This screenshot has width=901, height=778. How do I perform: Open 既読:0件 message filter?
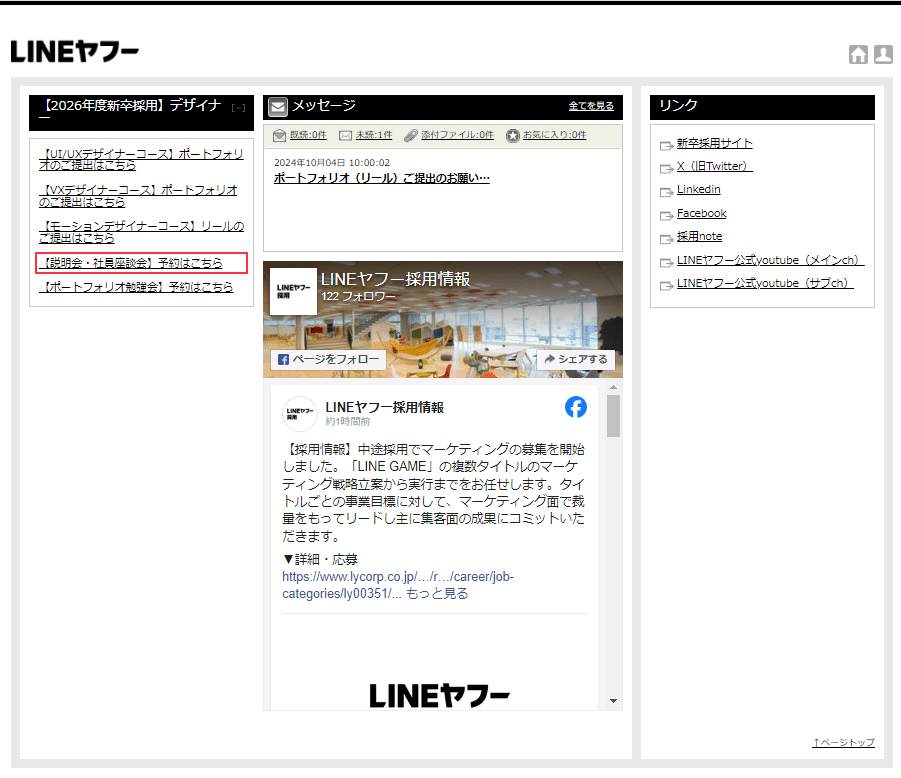pyautogui.click(x=307, y=134)
